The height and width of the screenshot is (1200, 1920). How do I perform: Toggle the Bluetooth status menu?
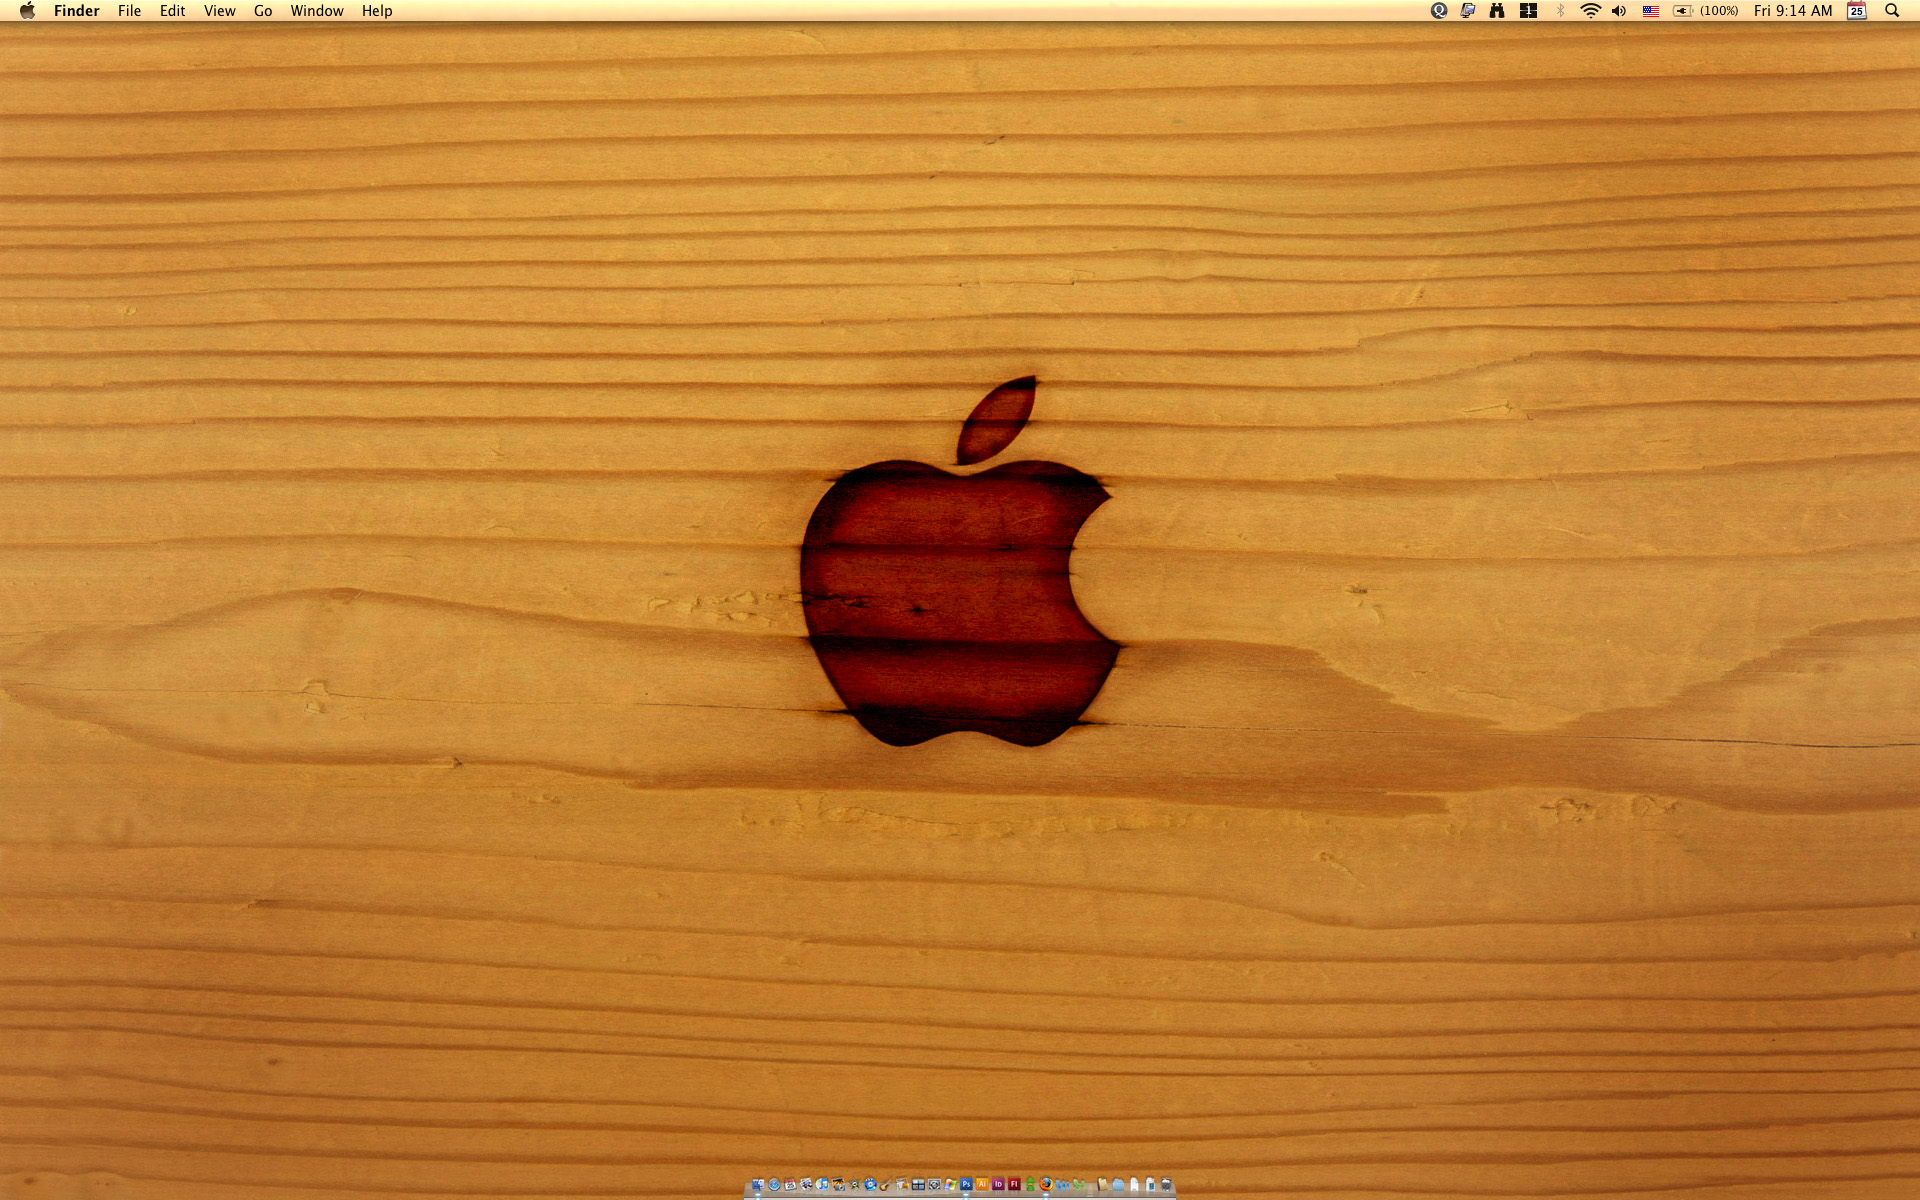tap(1560, 11)
